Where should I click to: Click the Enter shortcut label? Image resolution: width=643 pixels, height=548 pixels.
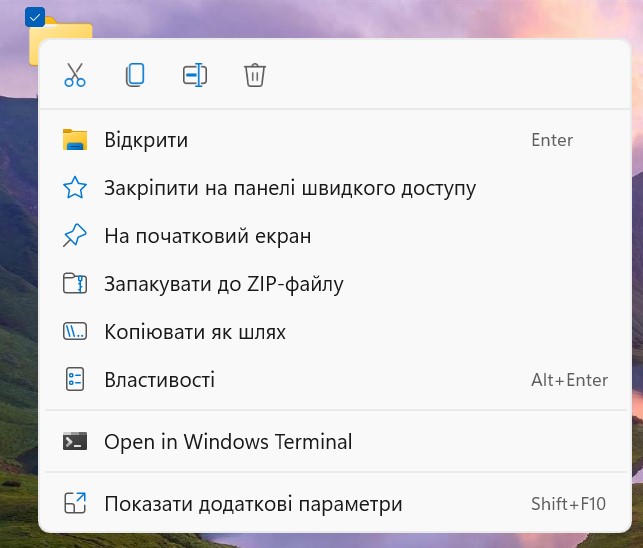click(552, 140)
